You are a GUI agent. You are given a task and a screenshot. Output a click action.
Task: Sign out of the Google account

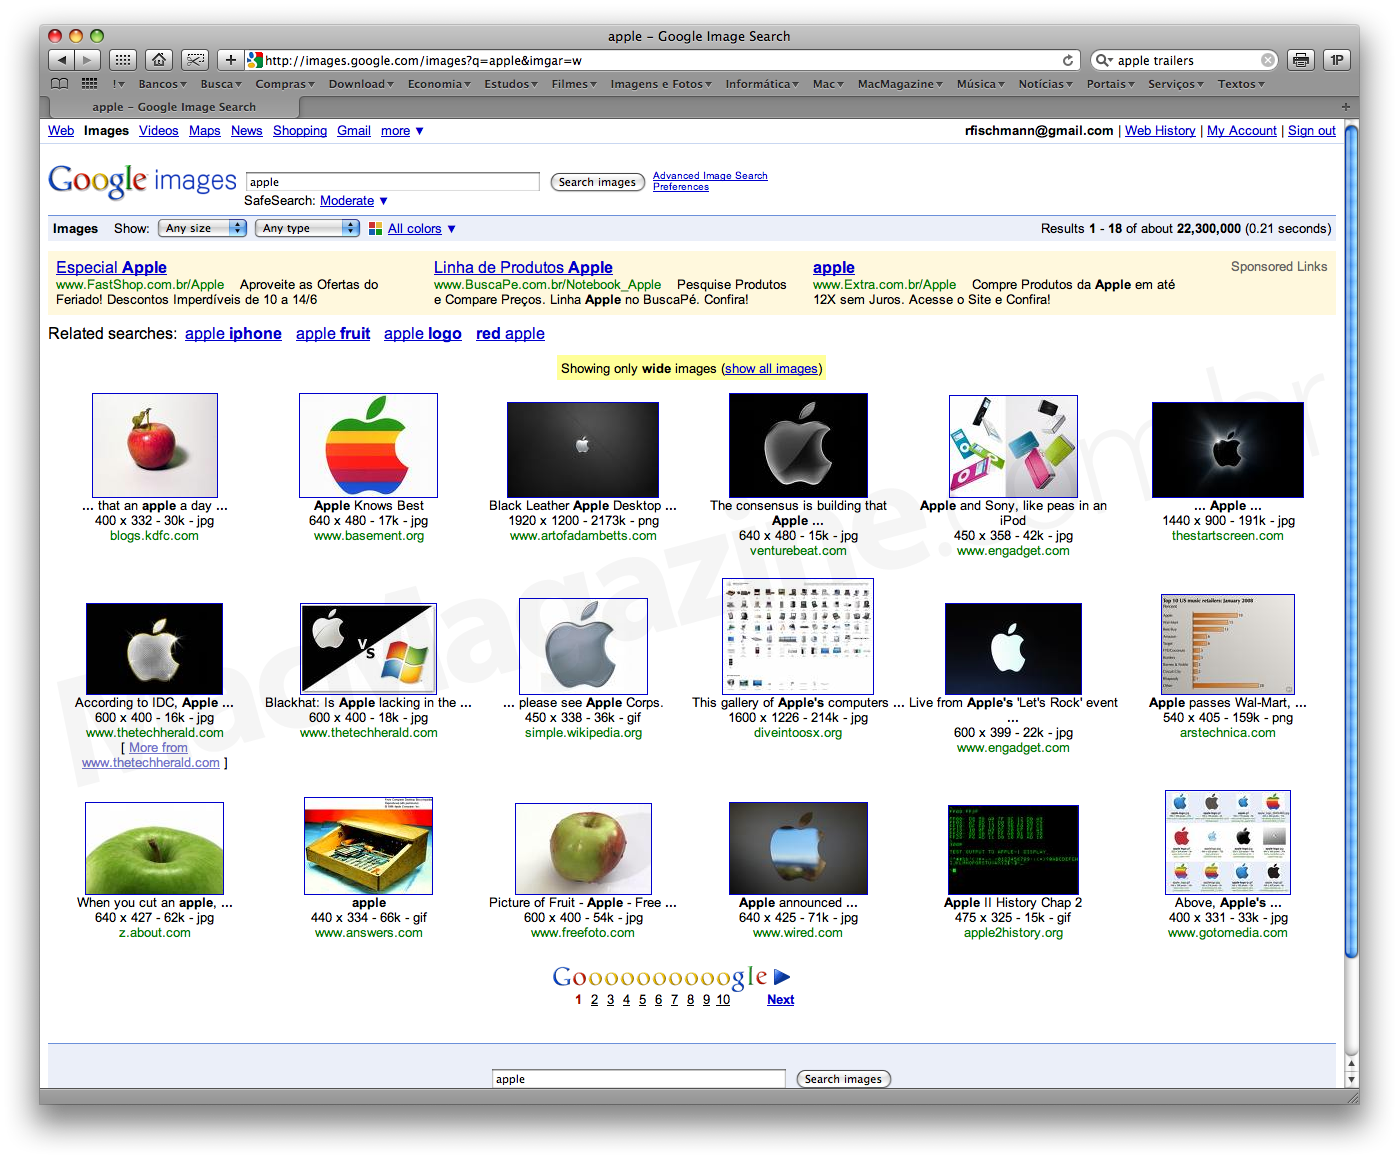(1312, 131)
